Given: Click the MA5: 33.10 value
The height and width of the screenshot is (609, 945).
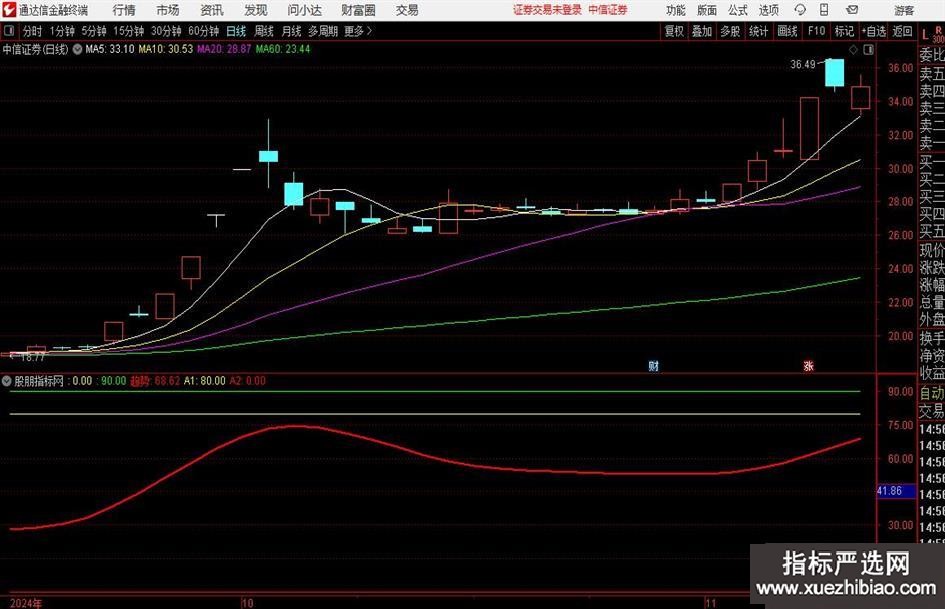Looking at the screenshot, I should point(110,49).
